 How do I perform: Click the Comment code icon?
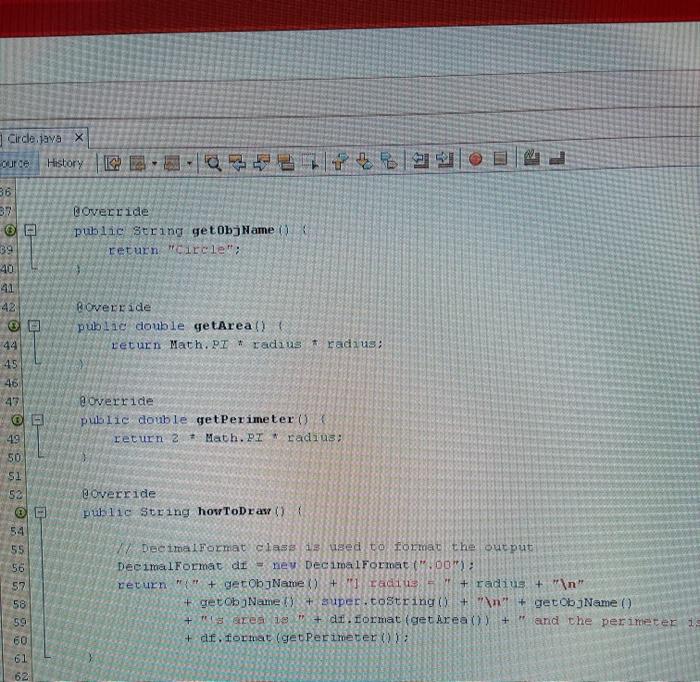pyautogui.click(x=531, y=158)
